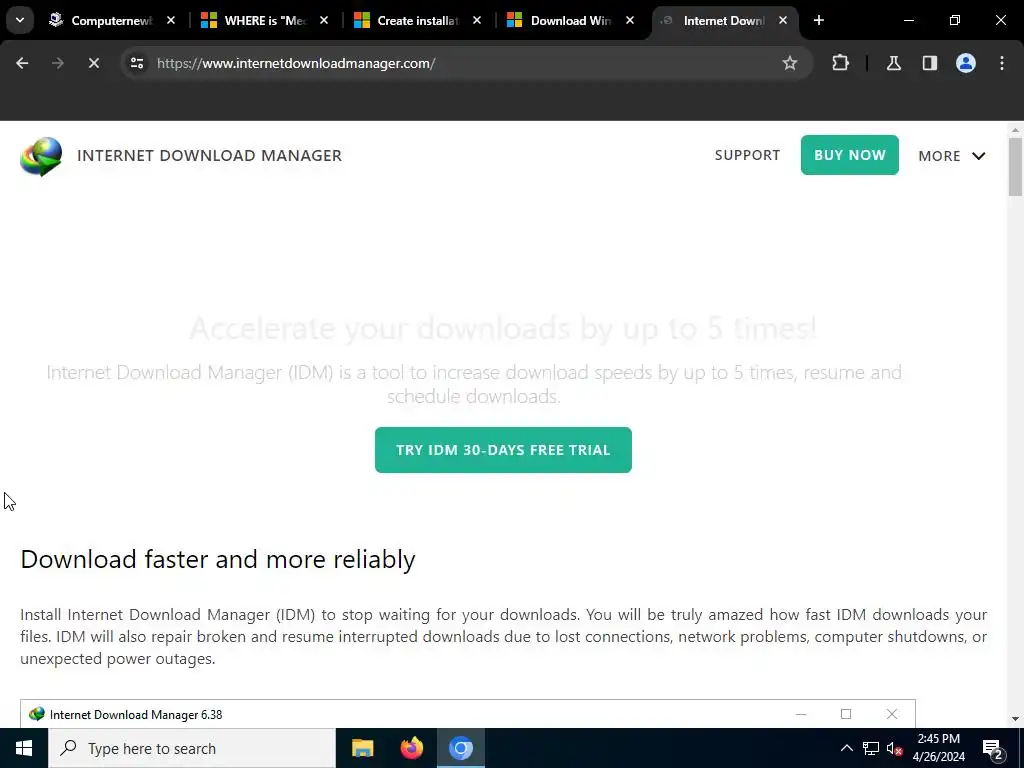Close the Download Win... tab
Image resolution: width=1024 pixels, height=768 pixels.
pyautogui.click(x=630, y=20)
